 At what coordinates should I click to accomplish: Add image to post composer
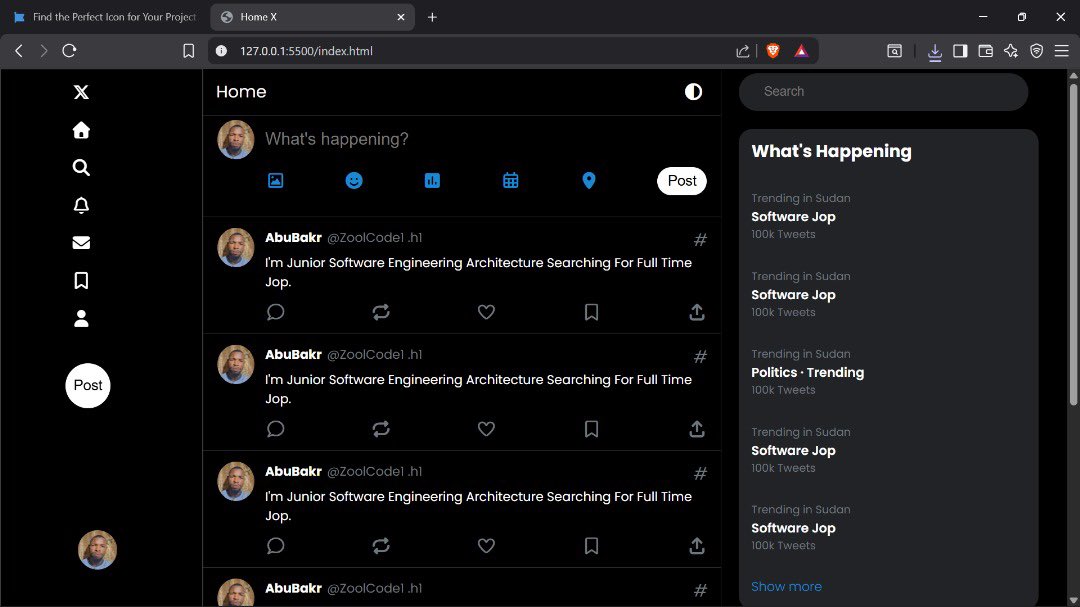[276, 181]
